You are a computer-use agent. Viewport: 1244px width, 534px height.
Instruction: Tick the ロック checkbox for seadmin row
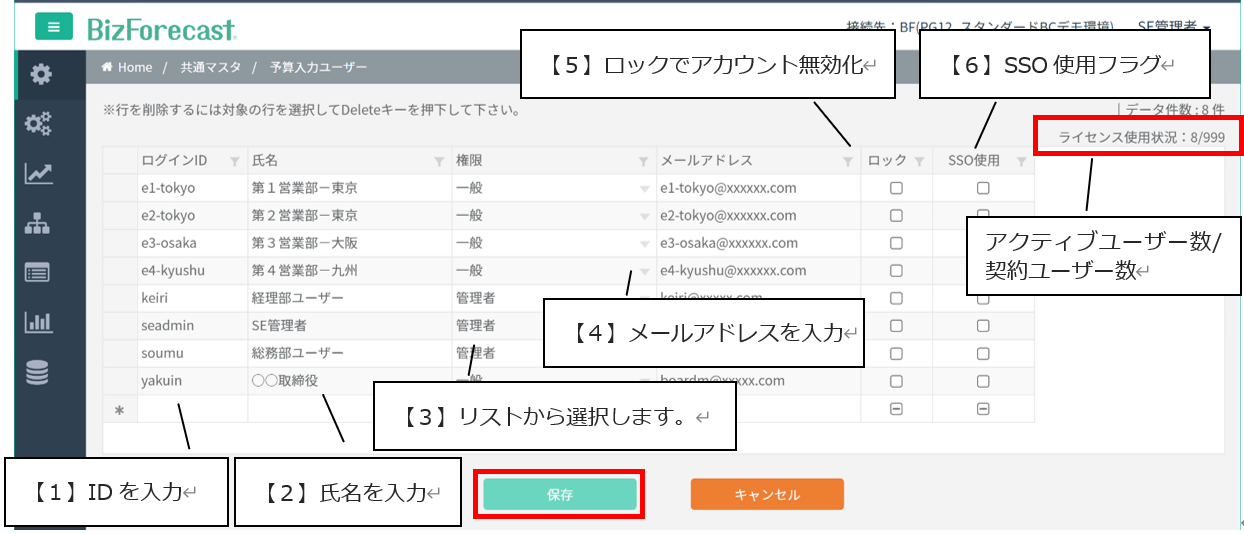coord(896,325)
